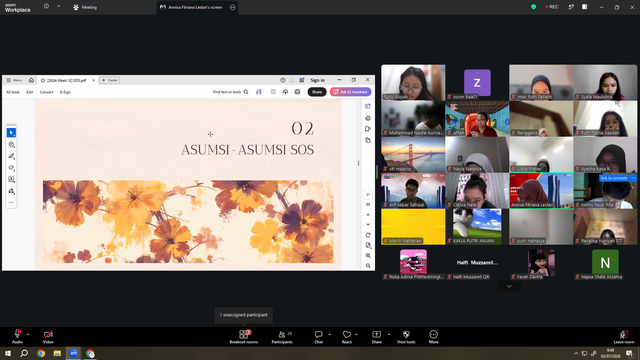
Task: Open Breakout rooms
Action: 244,336
